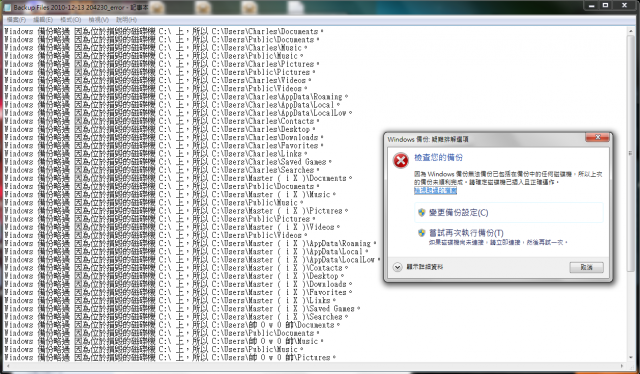
Task: Open the 檢視(V) menu in Notepad
Action: coord(98,20)
